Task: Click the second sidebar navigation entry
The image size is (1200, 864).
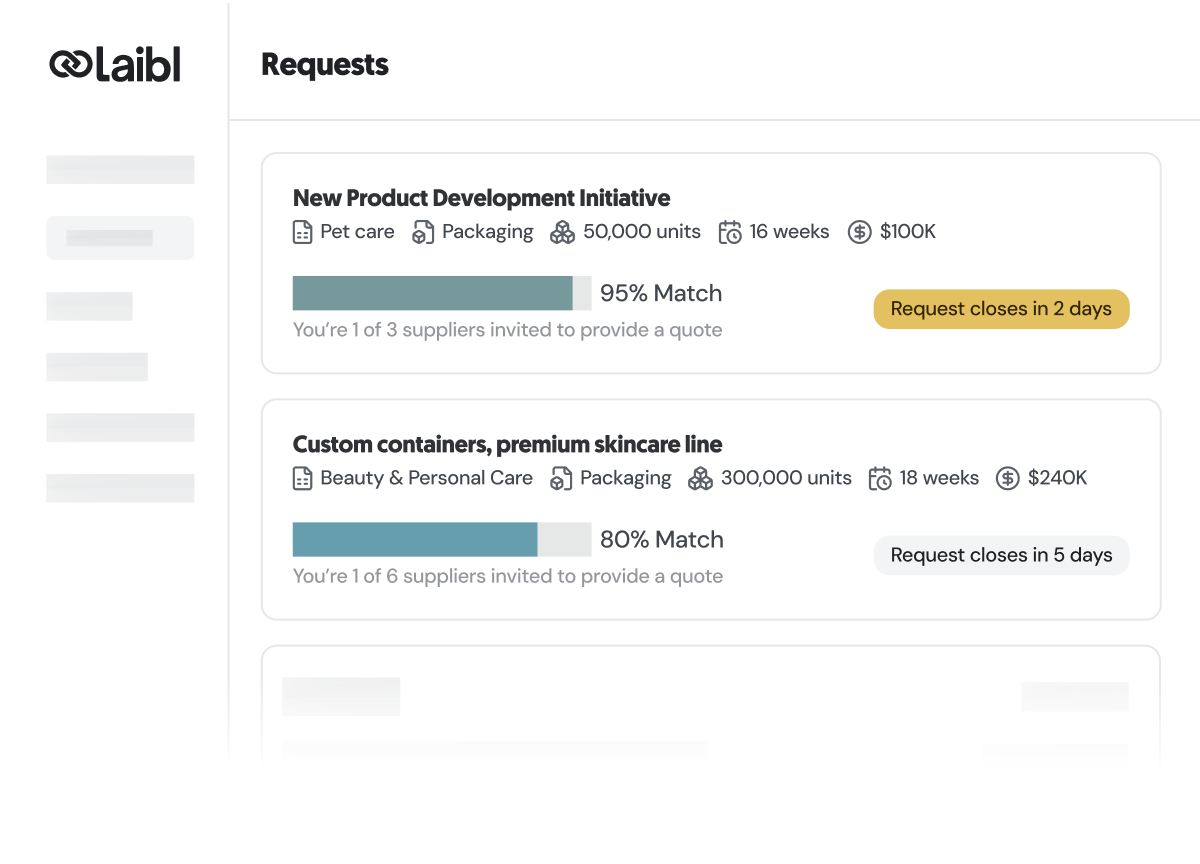Action: click(120, 238)
